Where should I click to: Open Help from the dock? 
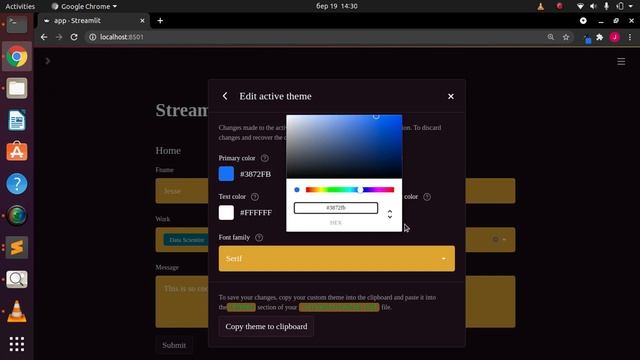17,184
